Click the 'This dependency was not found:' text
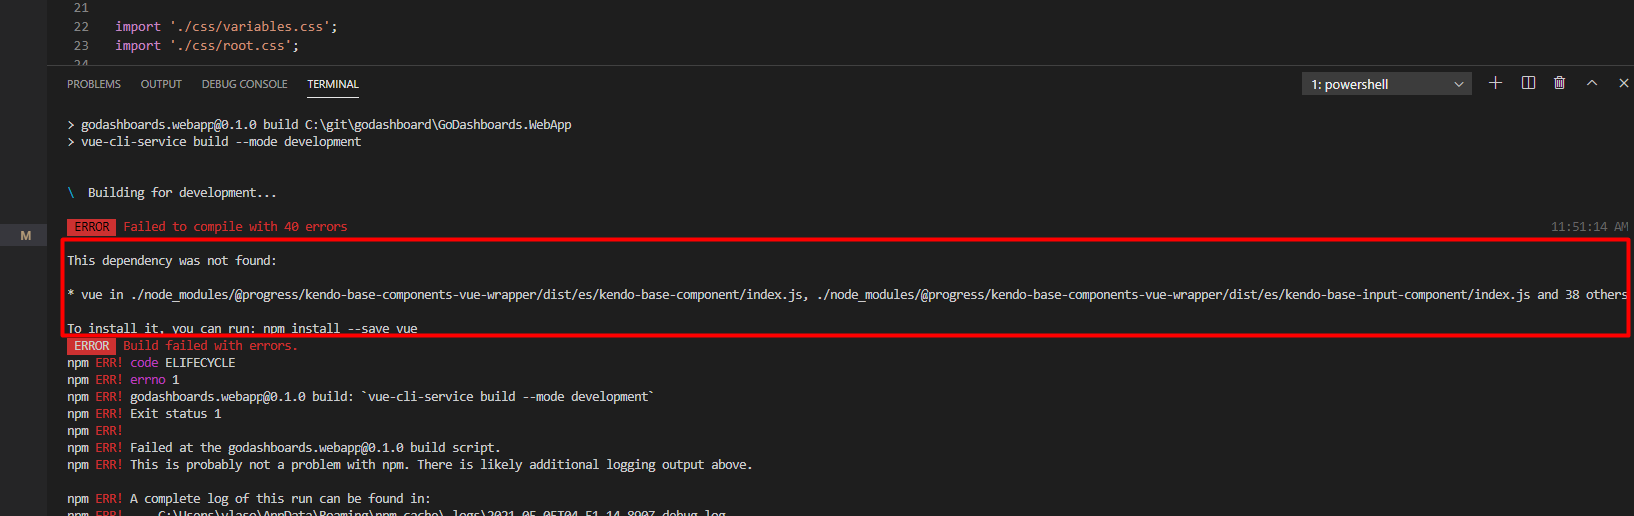This screenshot has width=1634, height=516. [172, 261]
